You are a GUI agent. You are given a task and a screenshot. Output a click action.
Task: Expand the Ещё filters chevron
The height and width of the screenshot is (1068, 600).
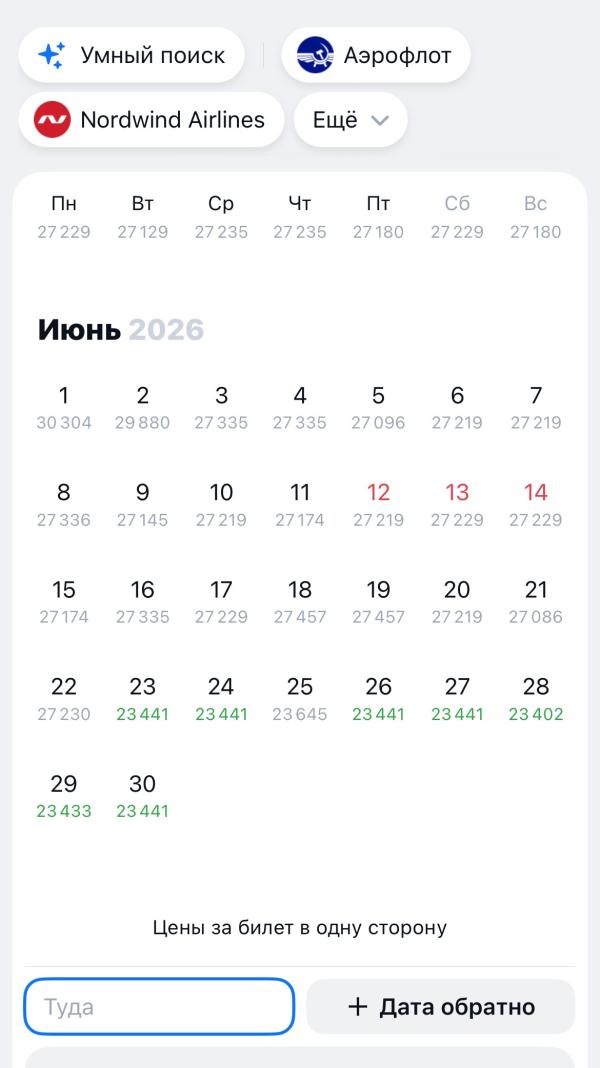(379, 121)
